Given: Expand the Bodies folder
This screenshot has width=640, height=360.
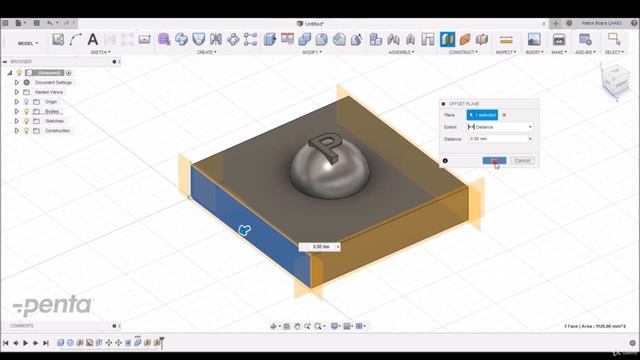Looking at the screenshot, I should pos(17,111).
